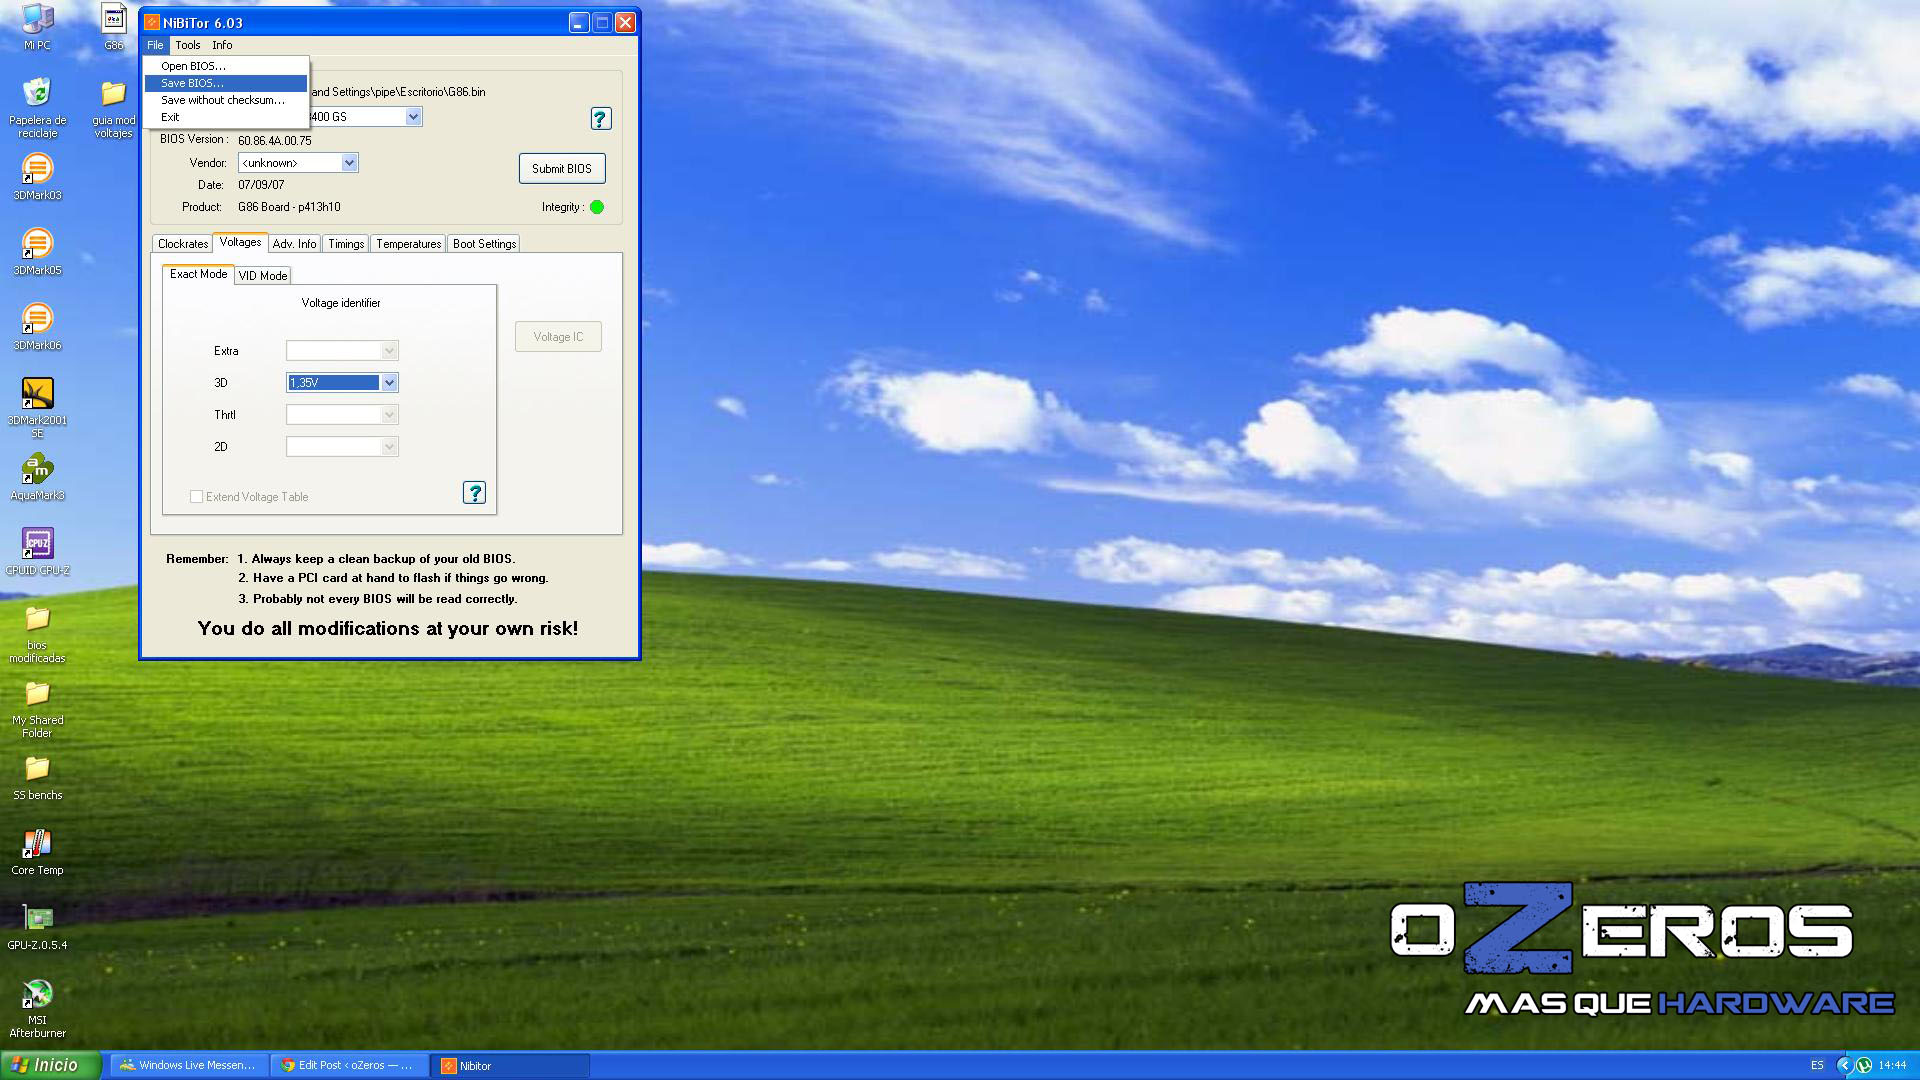Open the Info menu
The image size is (1920, 1080).
222,45
